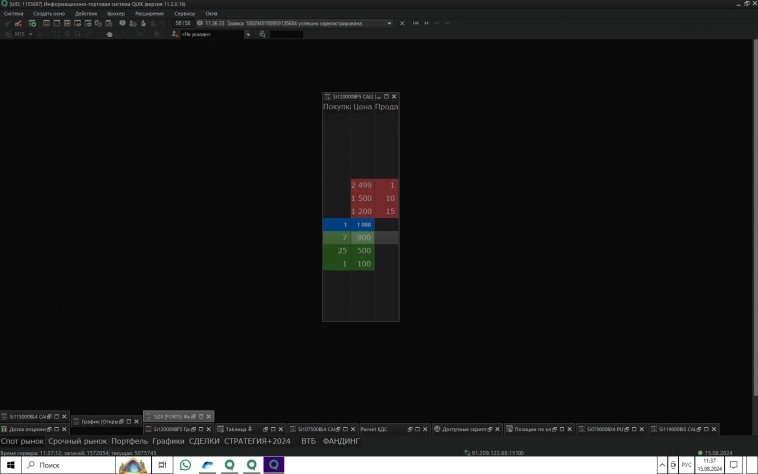Open the ФАНДИНГ tab
Image resolution: width=758 pixels, height=474 pixels.
pyautogui.click(x=343, y=441)
